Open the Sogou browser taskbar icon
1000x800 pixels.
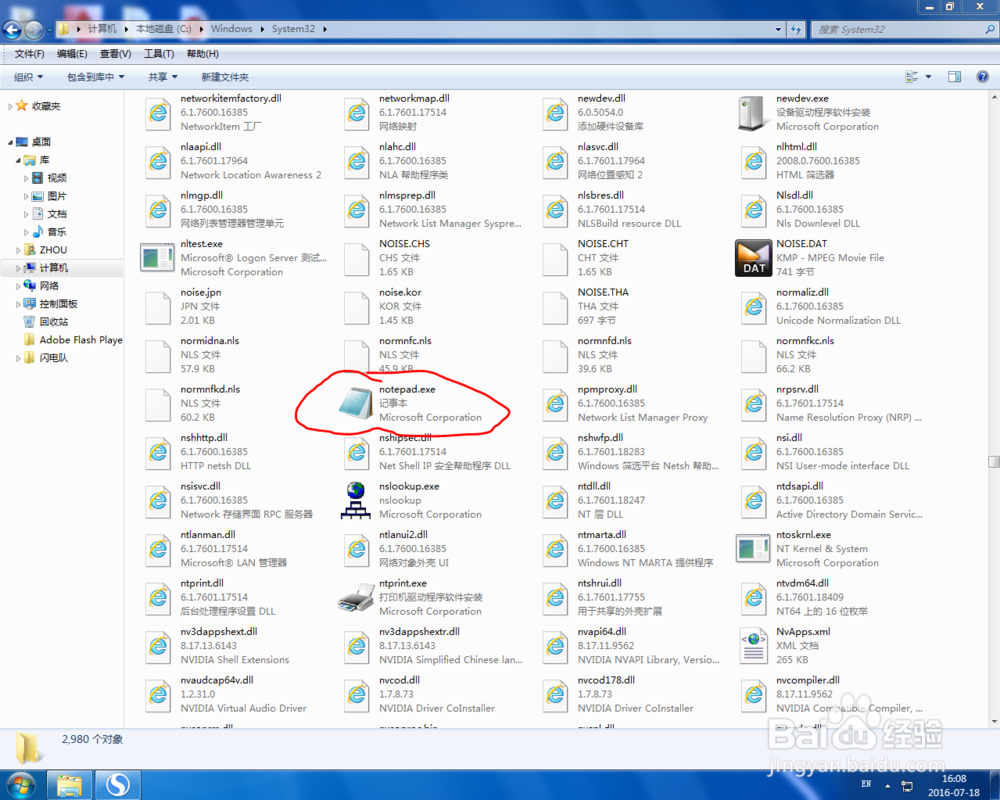point(118,785)
